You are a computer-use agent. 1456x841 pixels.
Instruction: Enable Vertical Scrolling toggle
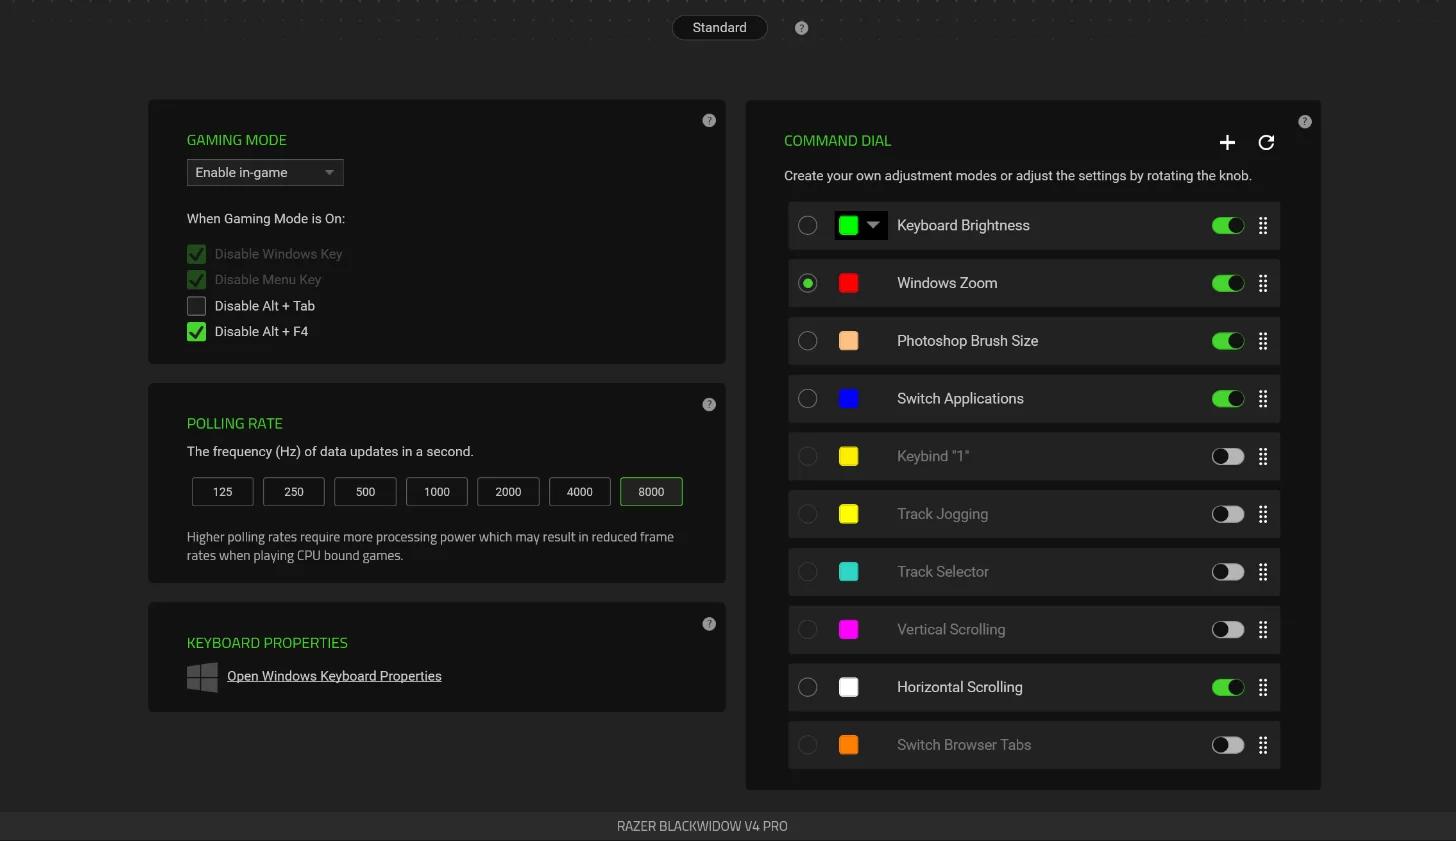click(1228, 629)
